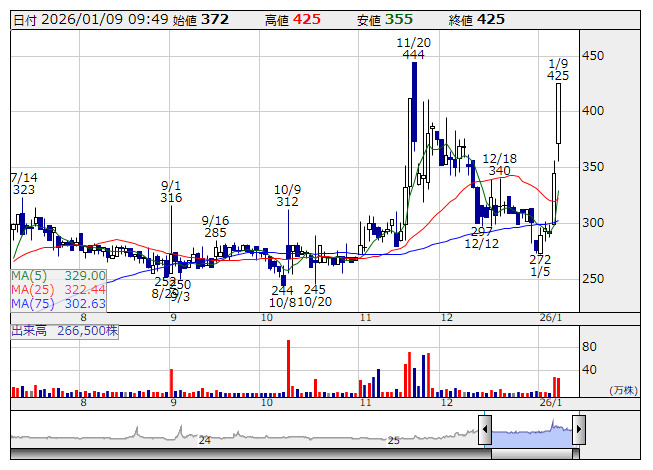The width and height of the screenshot is (653, 470).
Task: Click the 272 1/5 low price label
Action: (540, 266)
